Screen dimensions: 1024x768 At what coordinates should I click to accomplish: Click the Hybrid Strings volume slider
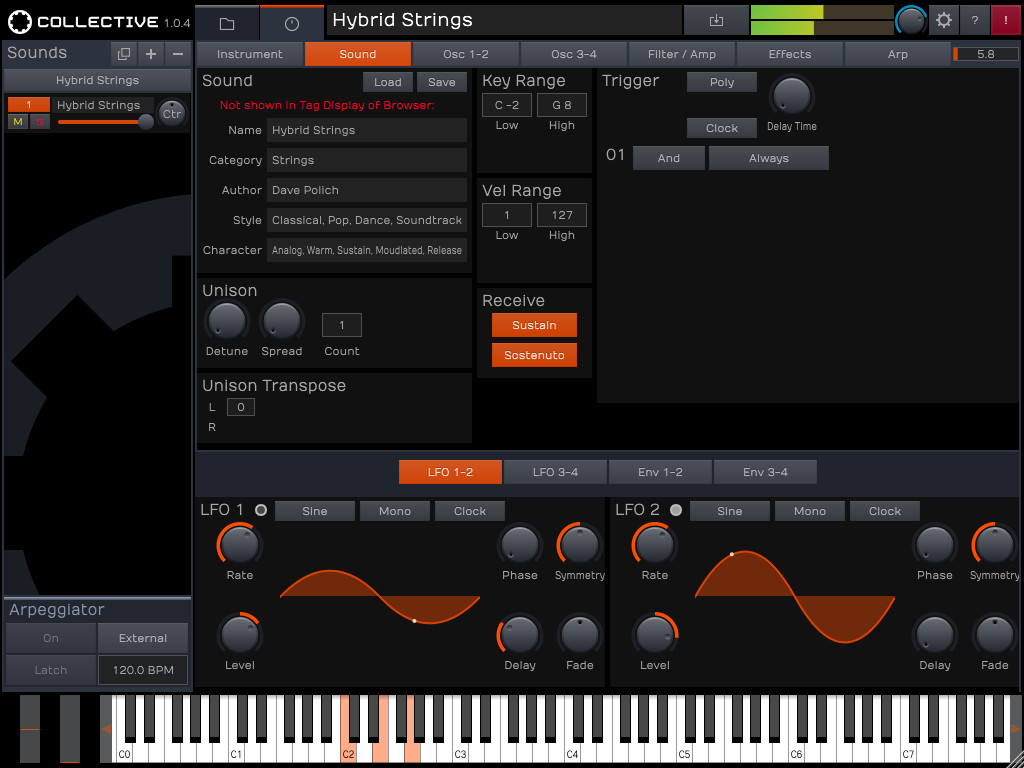pos(105,121)
